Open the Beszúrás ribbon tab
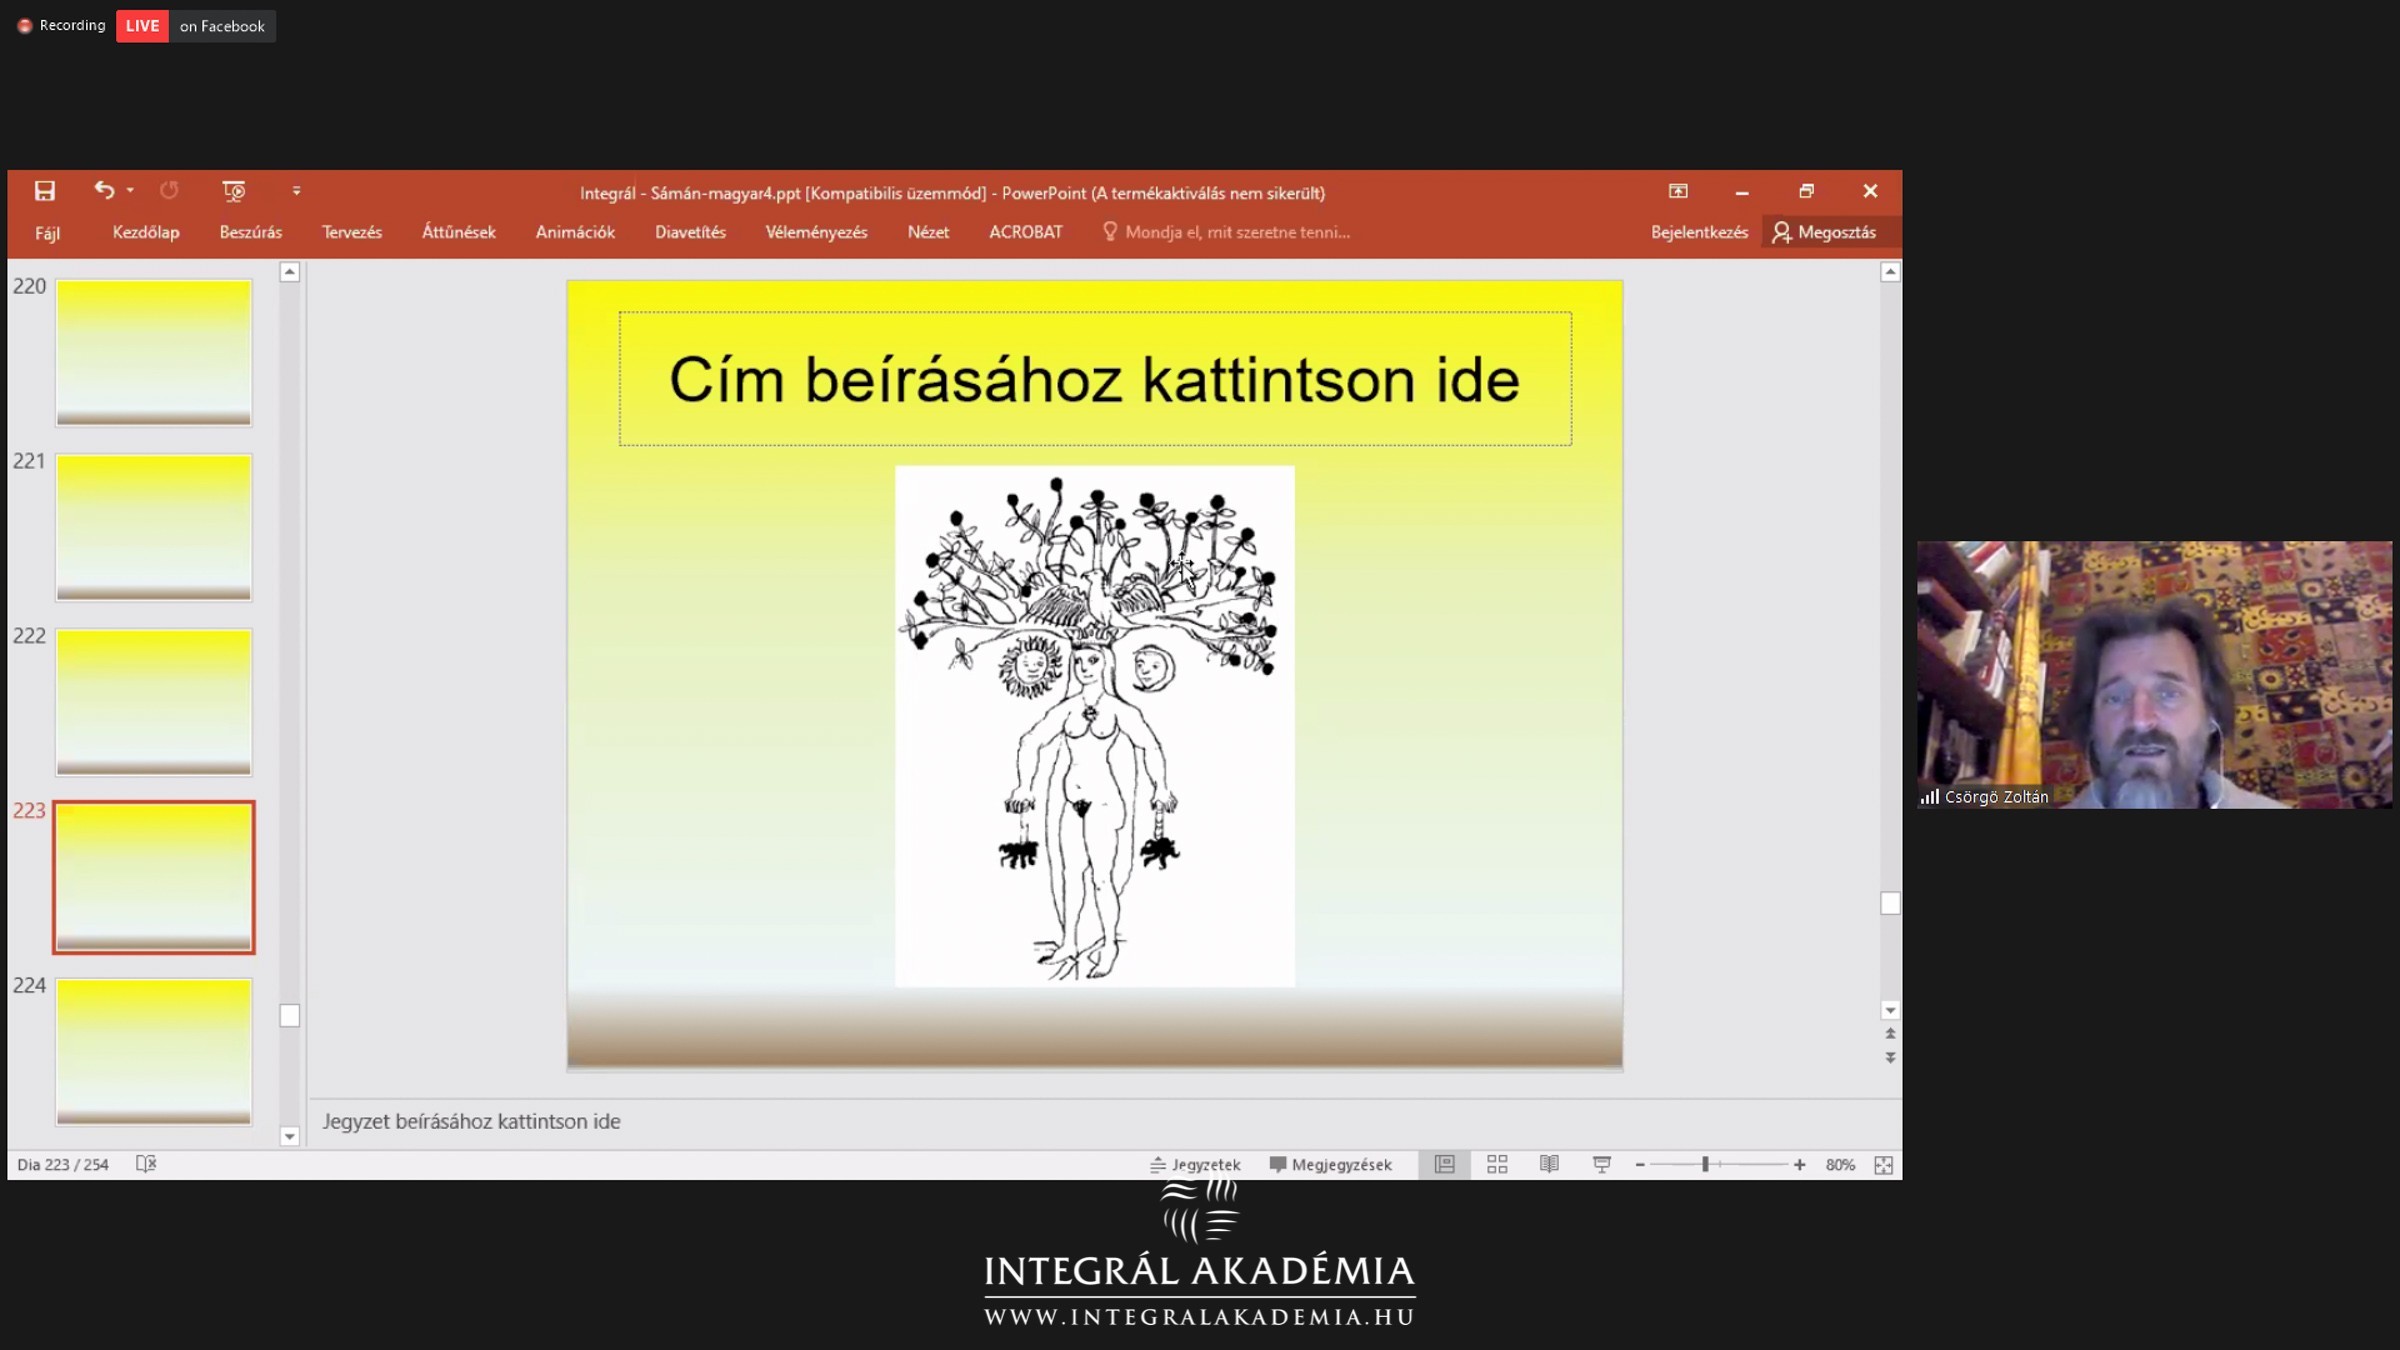The height and width of the screenshot is (1350, 2400). (250, 232)
